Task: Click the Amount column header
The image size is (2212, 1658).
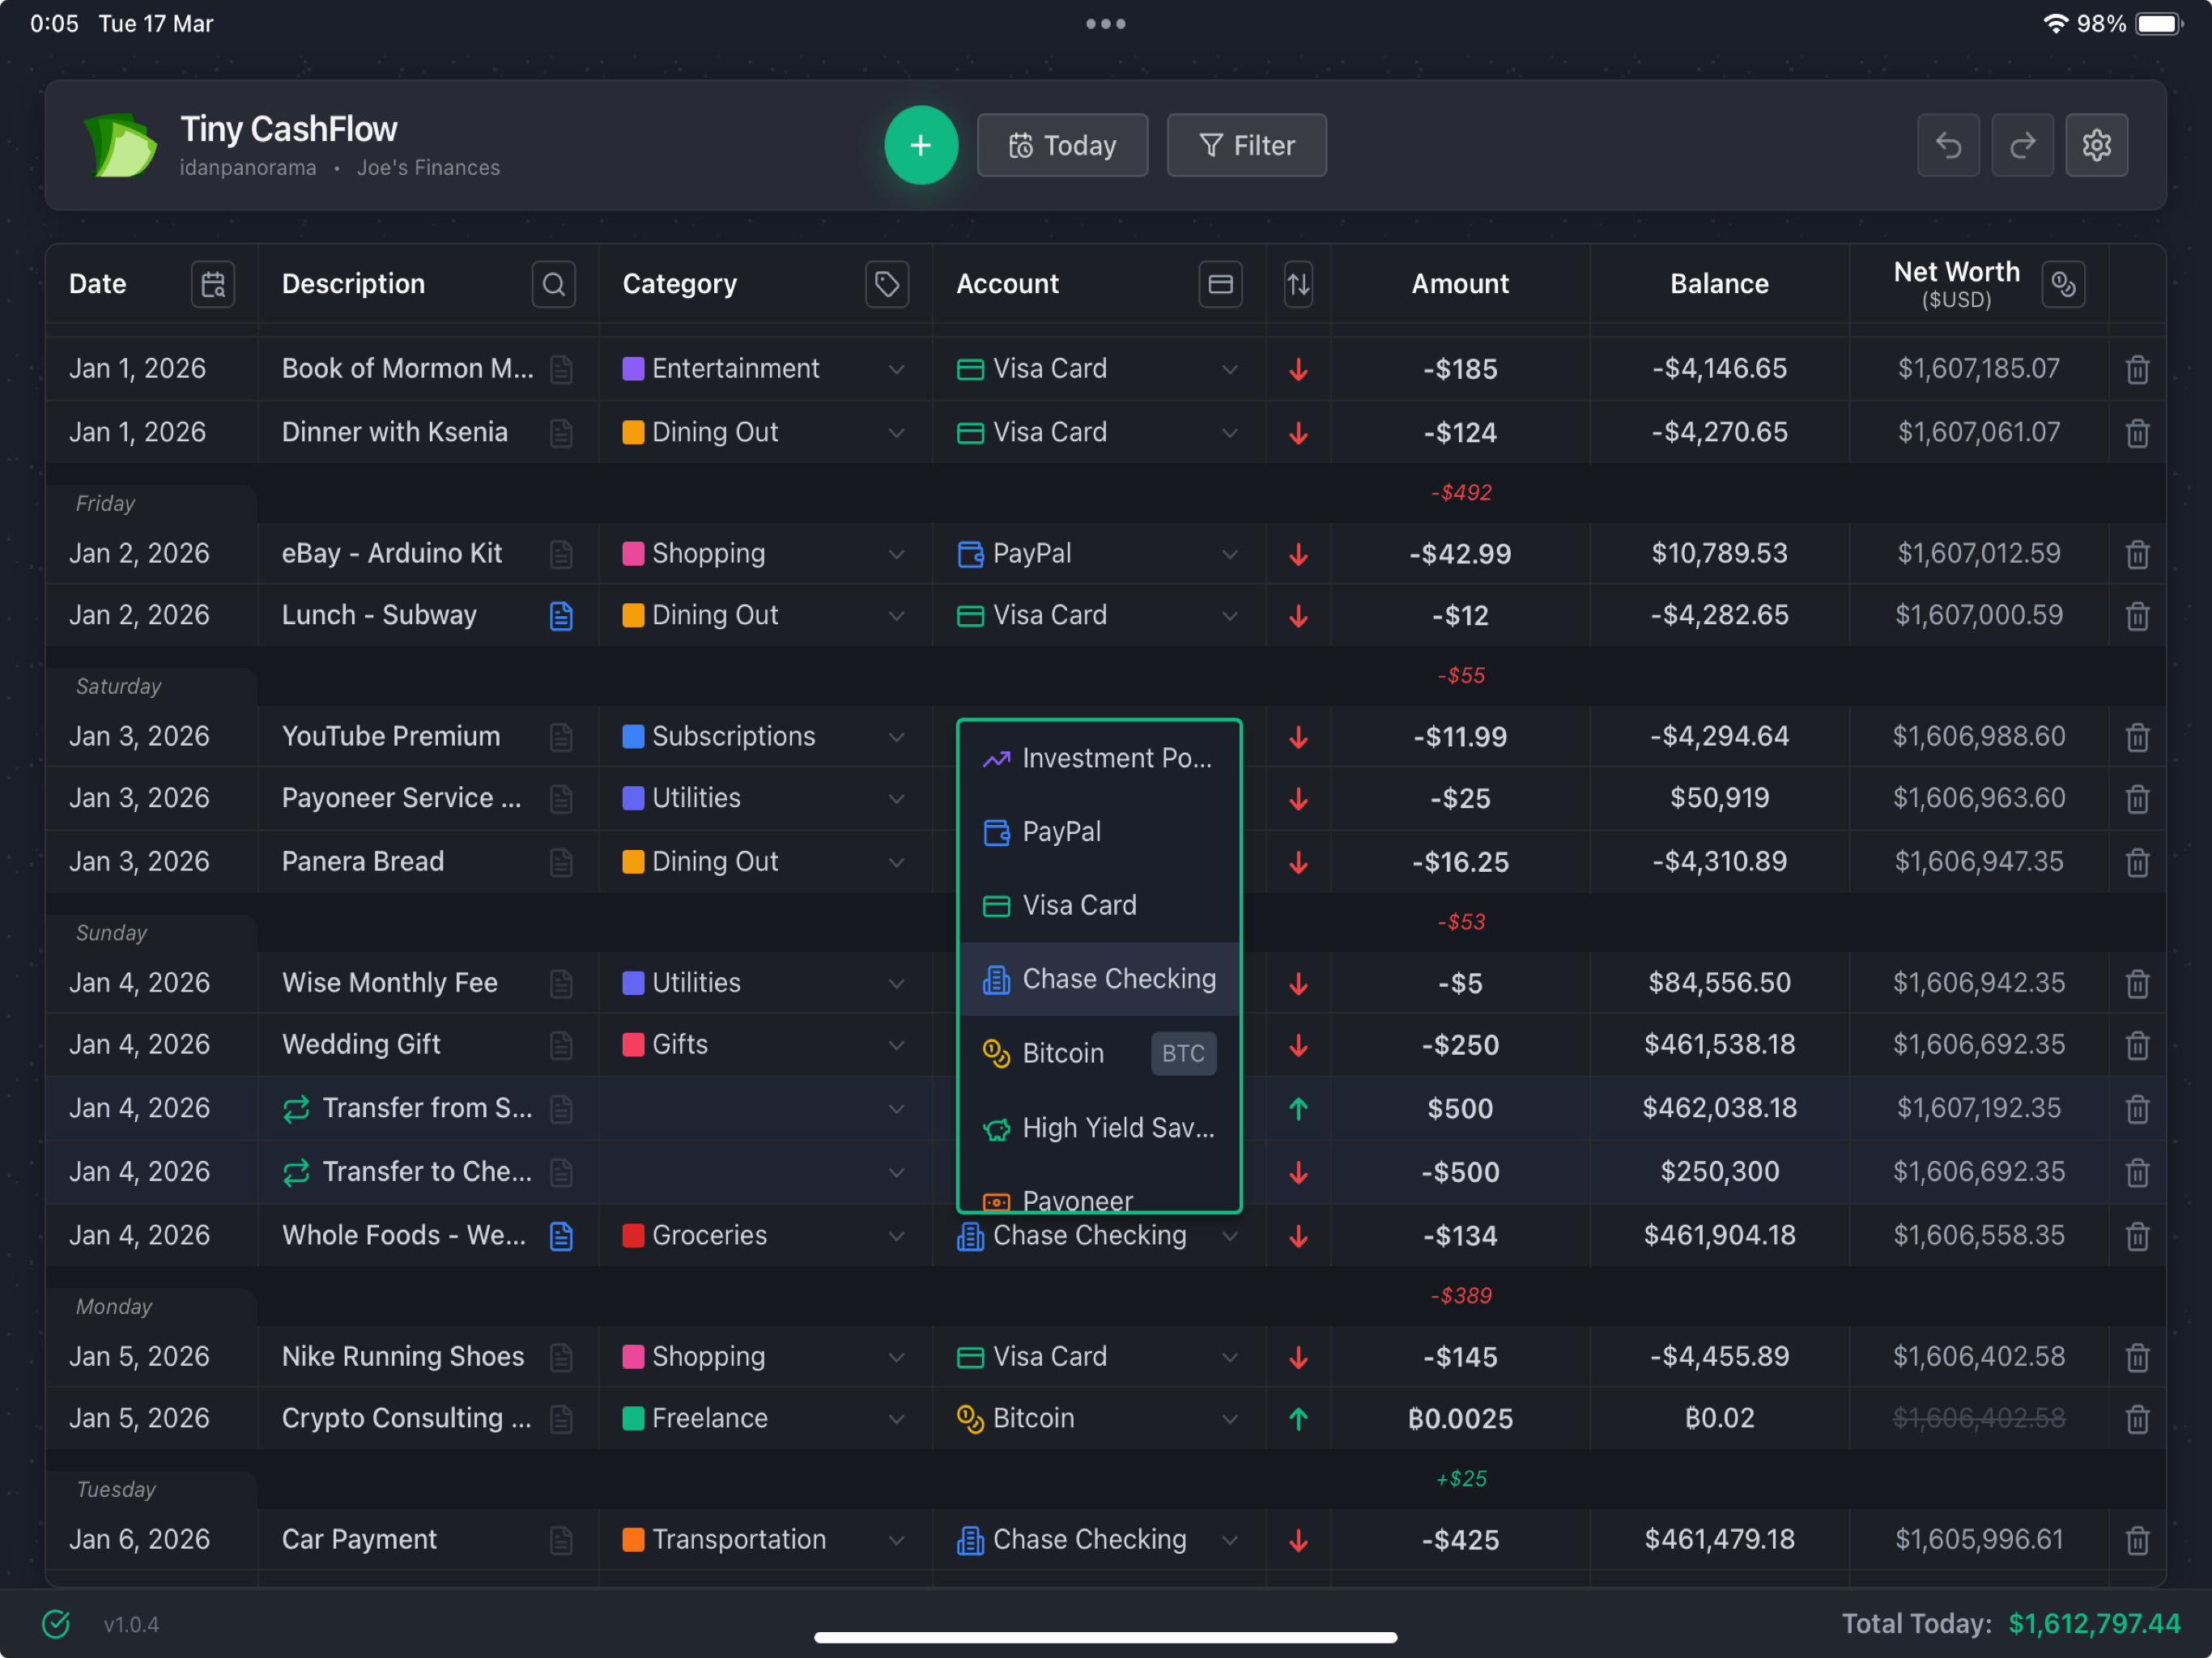Action: point(1459,284)
